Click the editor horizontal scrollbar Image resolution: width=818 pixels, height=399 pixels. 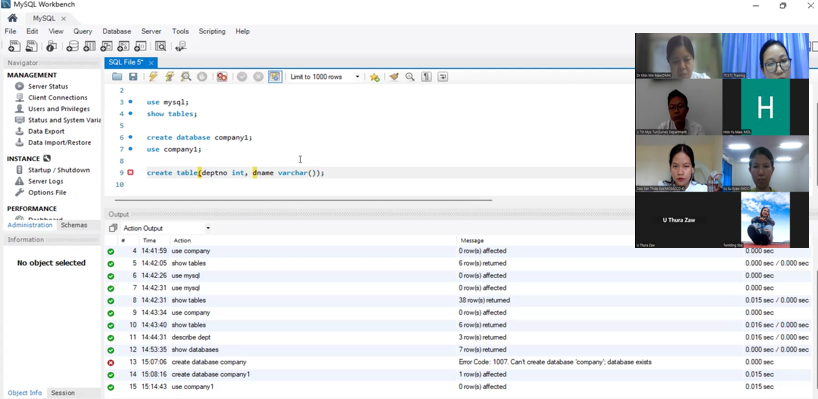click(303, 200)
